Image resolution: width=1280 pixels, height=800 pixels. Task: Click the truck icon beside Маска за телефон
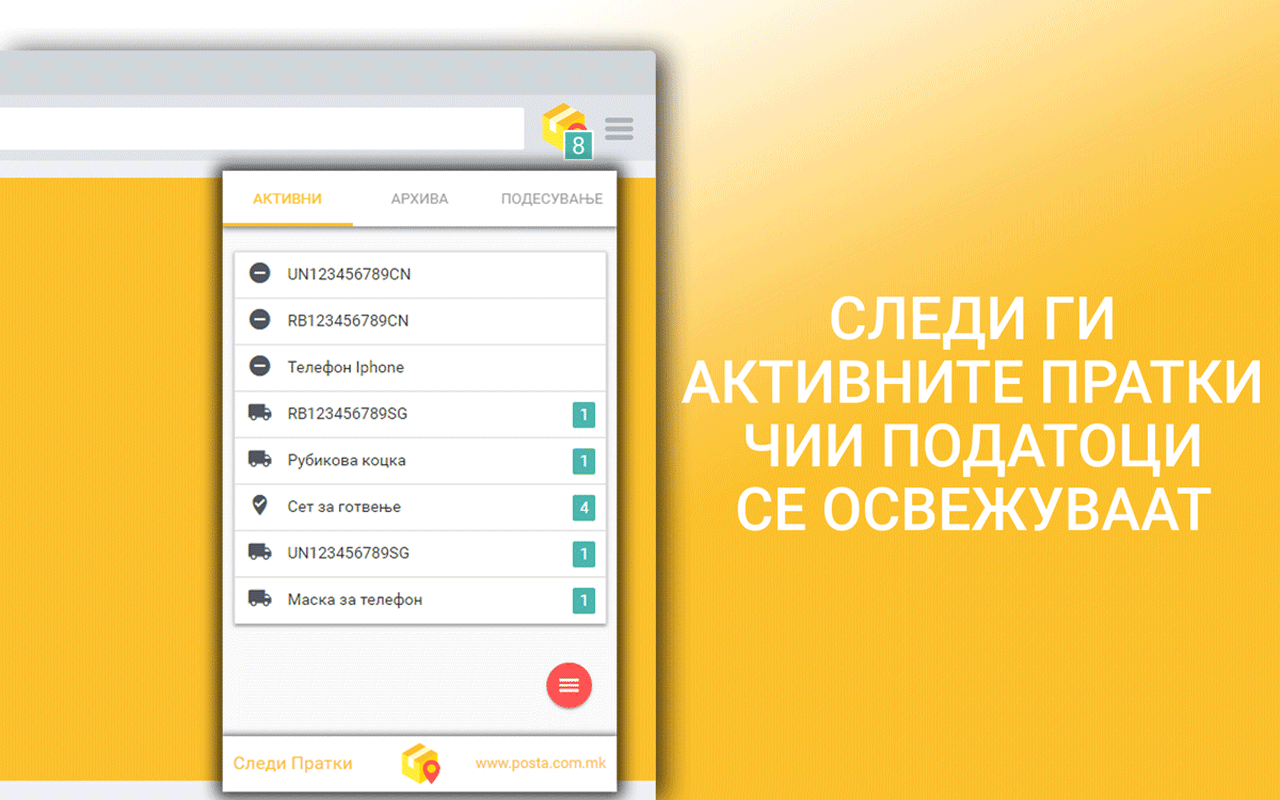[260, 600]
